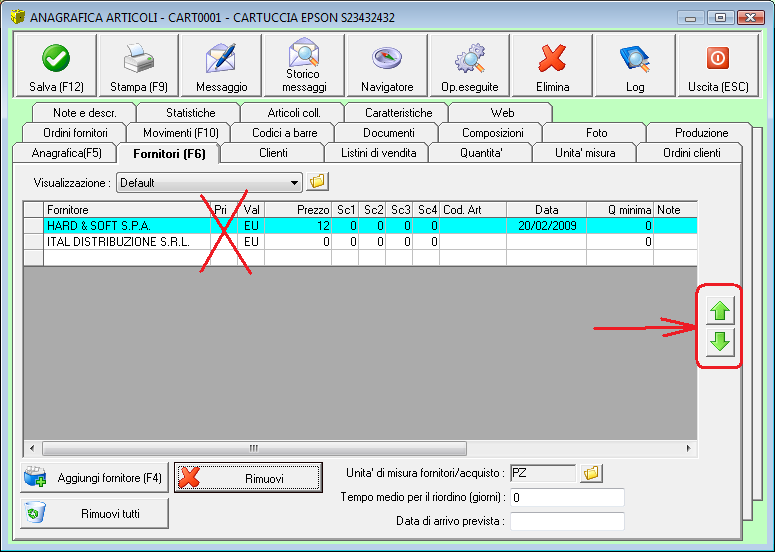Open Ordini clienti tab
The image size is (775, 552).
click(x=691, y=153)
